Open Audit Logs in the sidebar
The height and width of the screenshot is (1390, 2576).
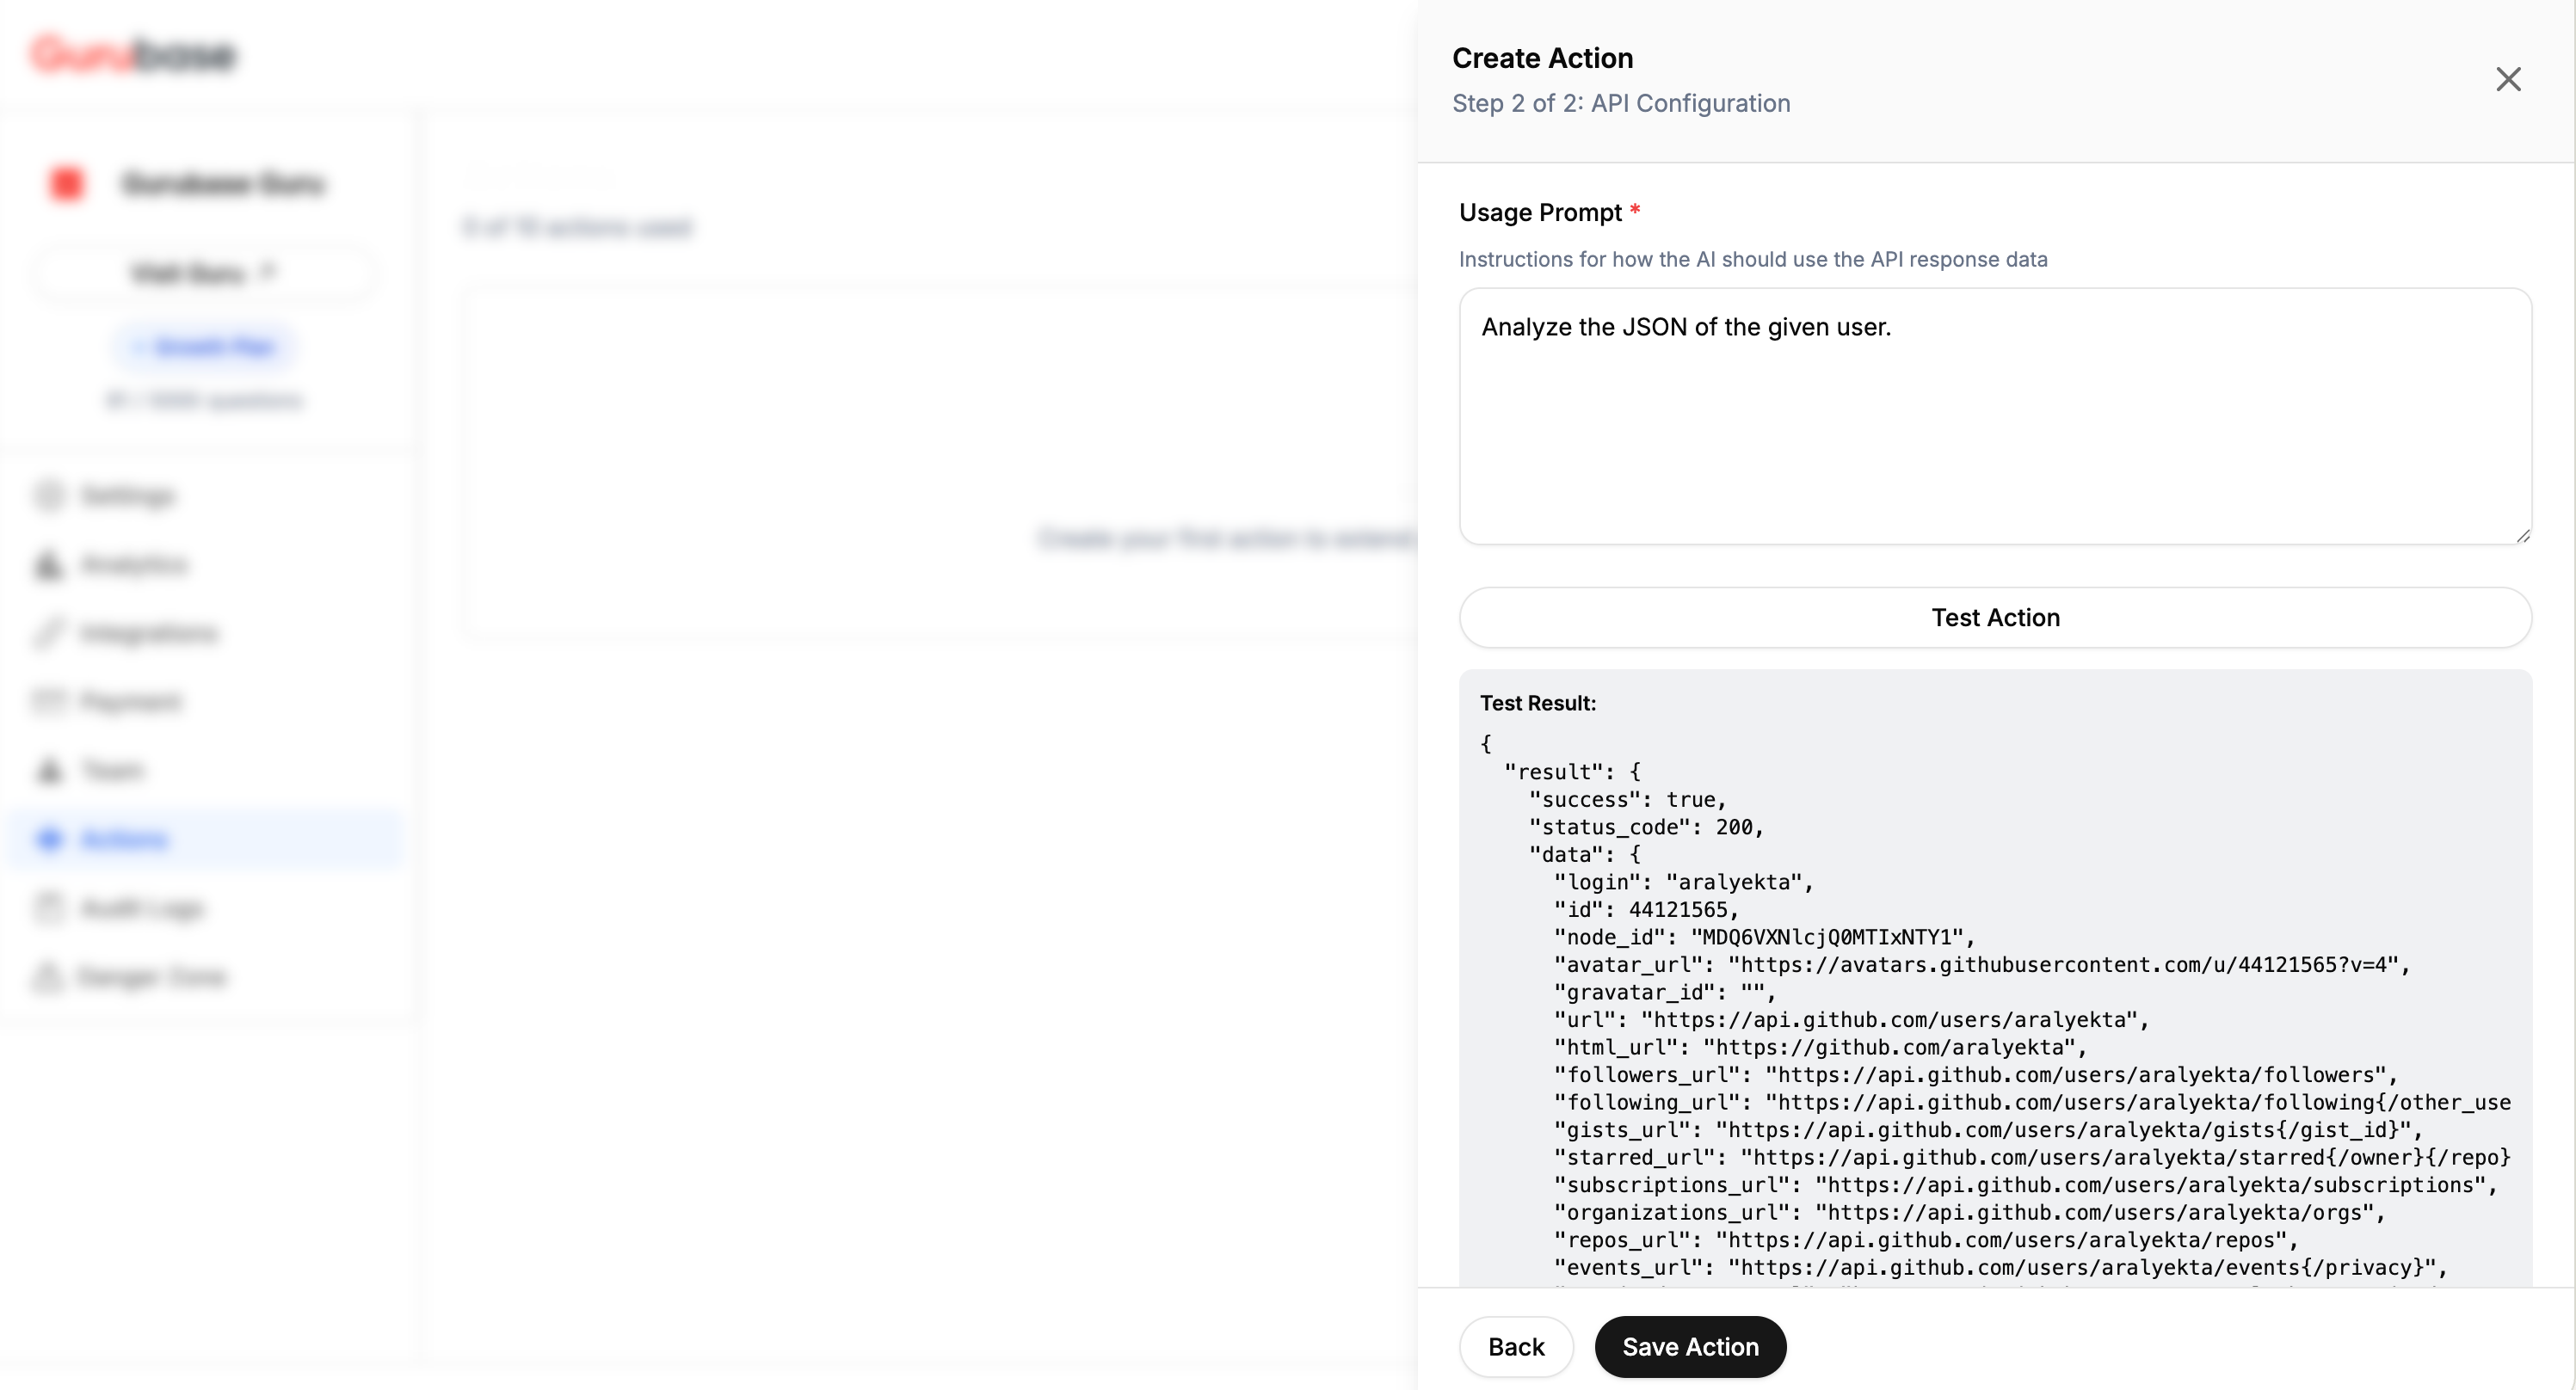click(x=140, y=908)
